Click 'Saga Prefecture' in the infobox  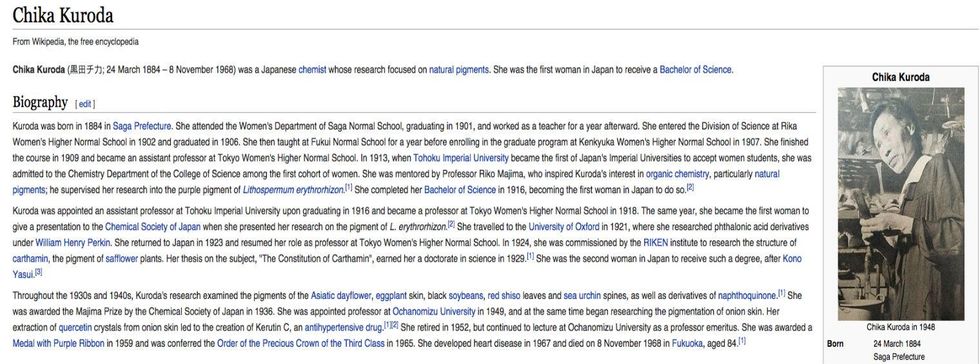pyautogui.click(x=899, y=357)
